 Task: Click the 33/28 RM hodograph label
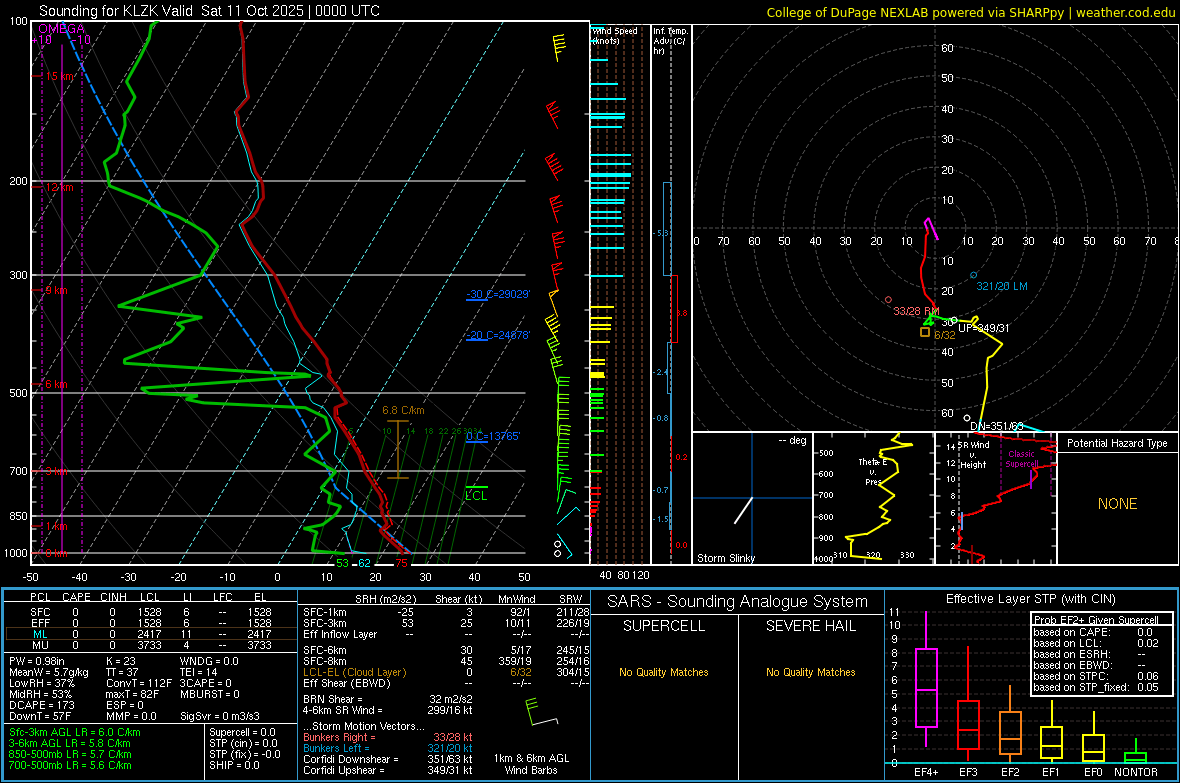[x=916, y=311]
